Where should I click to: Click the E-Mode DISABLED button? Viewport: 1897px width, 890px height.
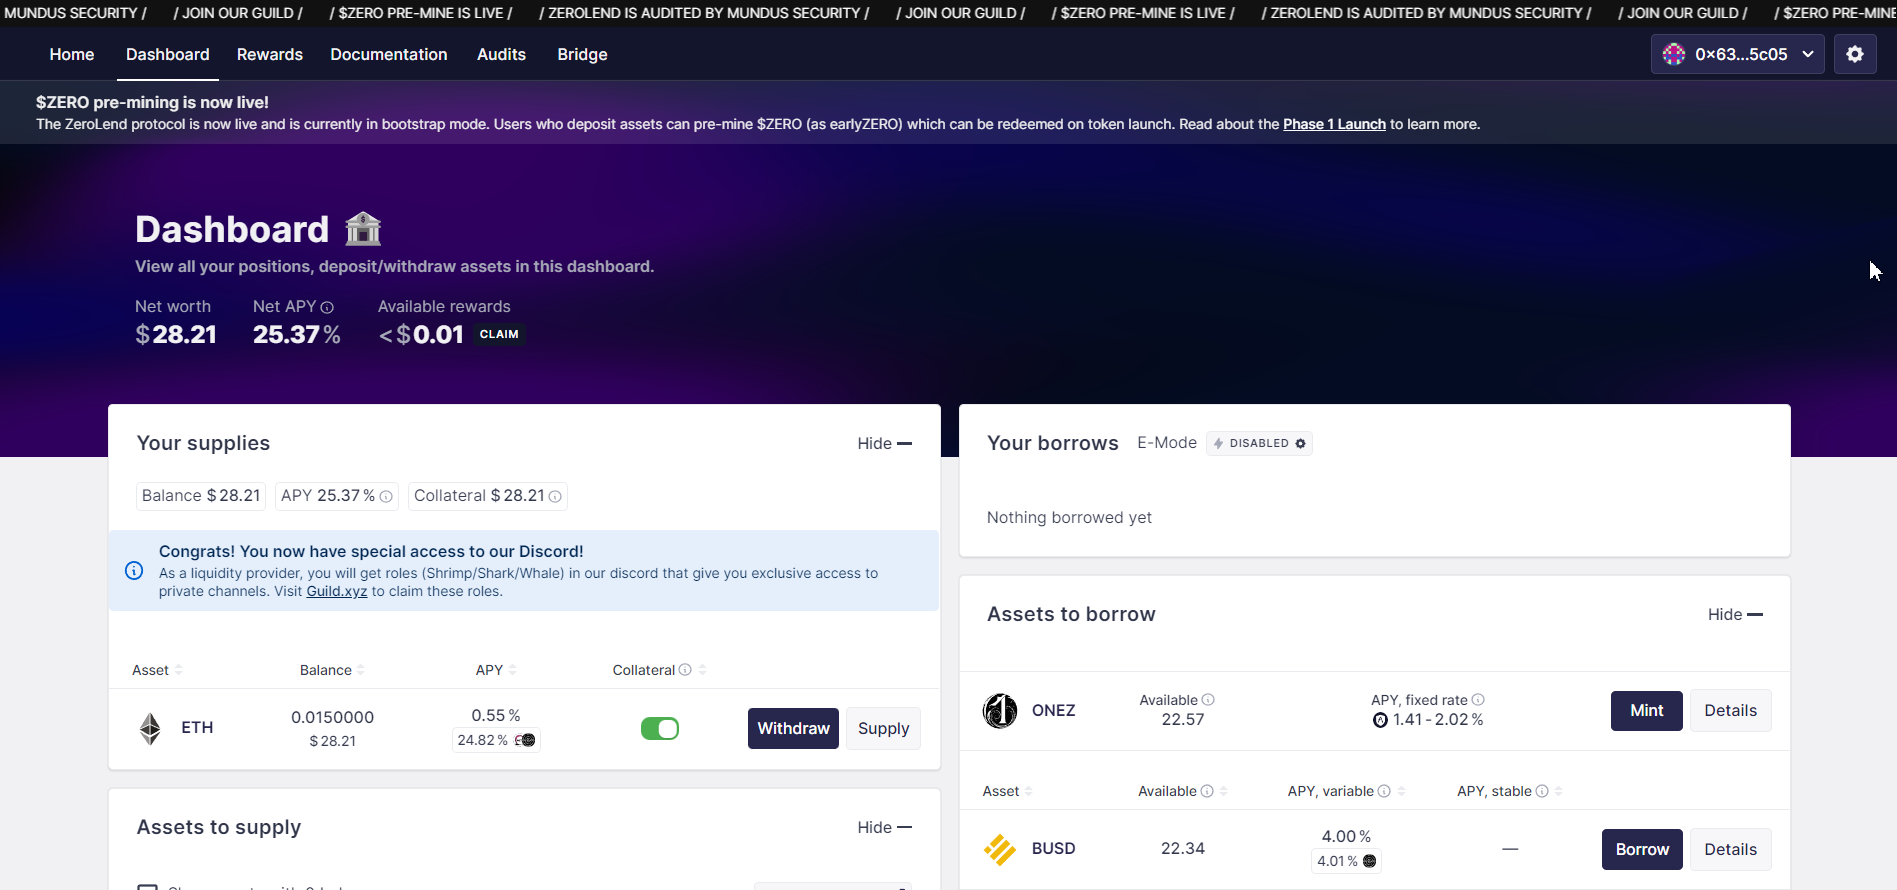pos(1259,443)
